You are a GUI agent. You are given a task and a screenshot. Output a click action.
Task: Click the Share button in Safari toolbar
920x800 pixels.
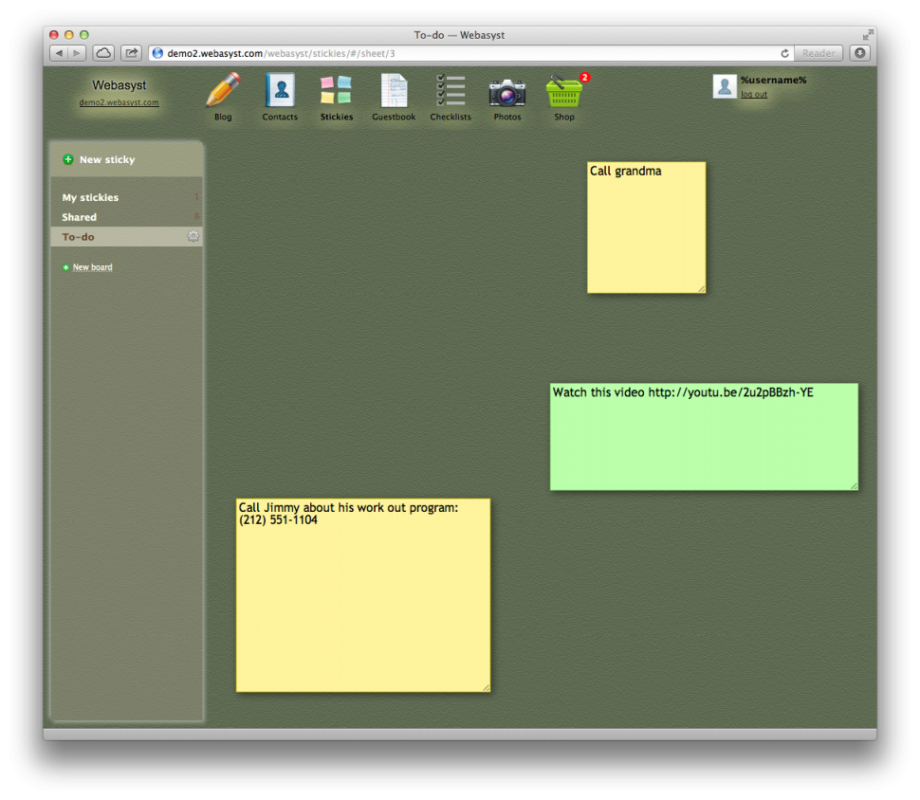(x=131, y=53)
